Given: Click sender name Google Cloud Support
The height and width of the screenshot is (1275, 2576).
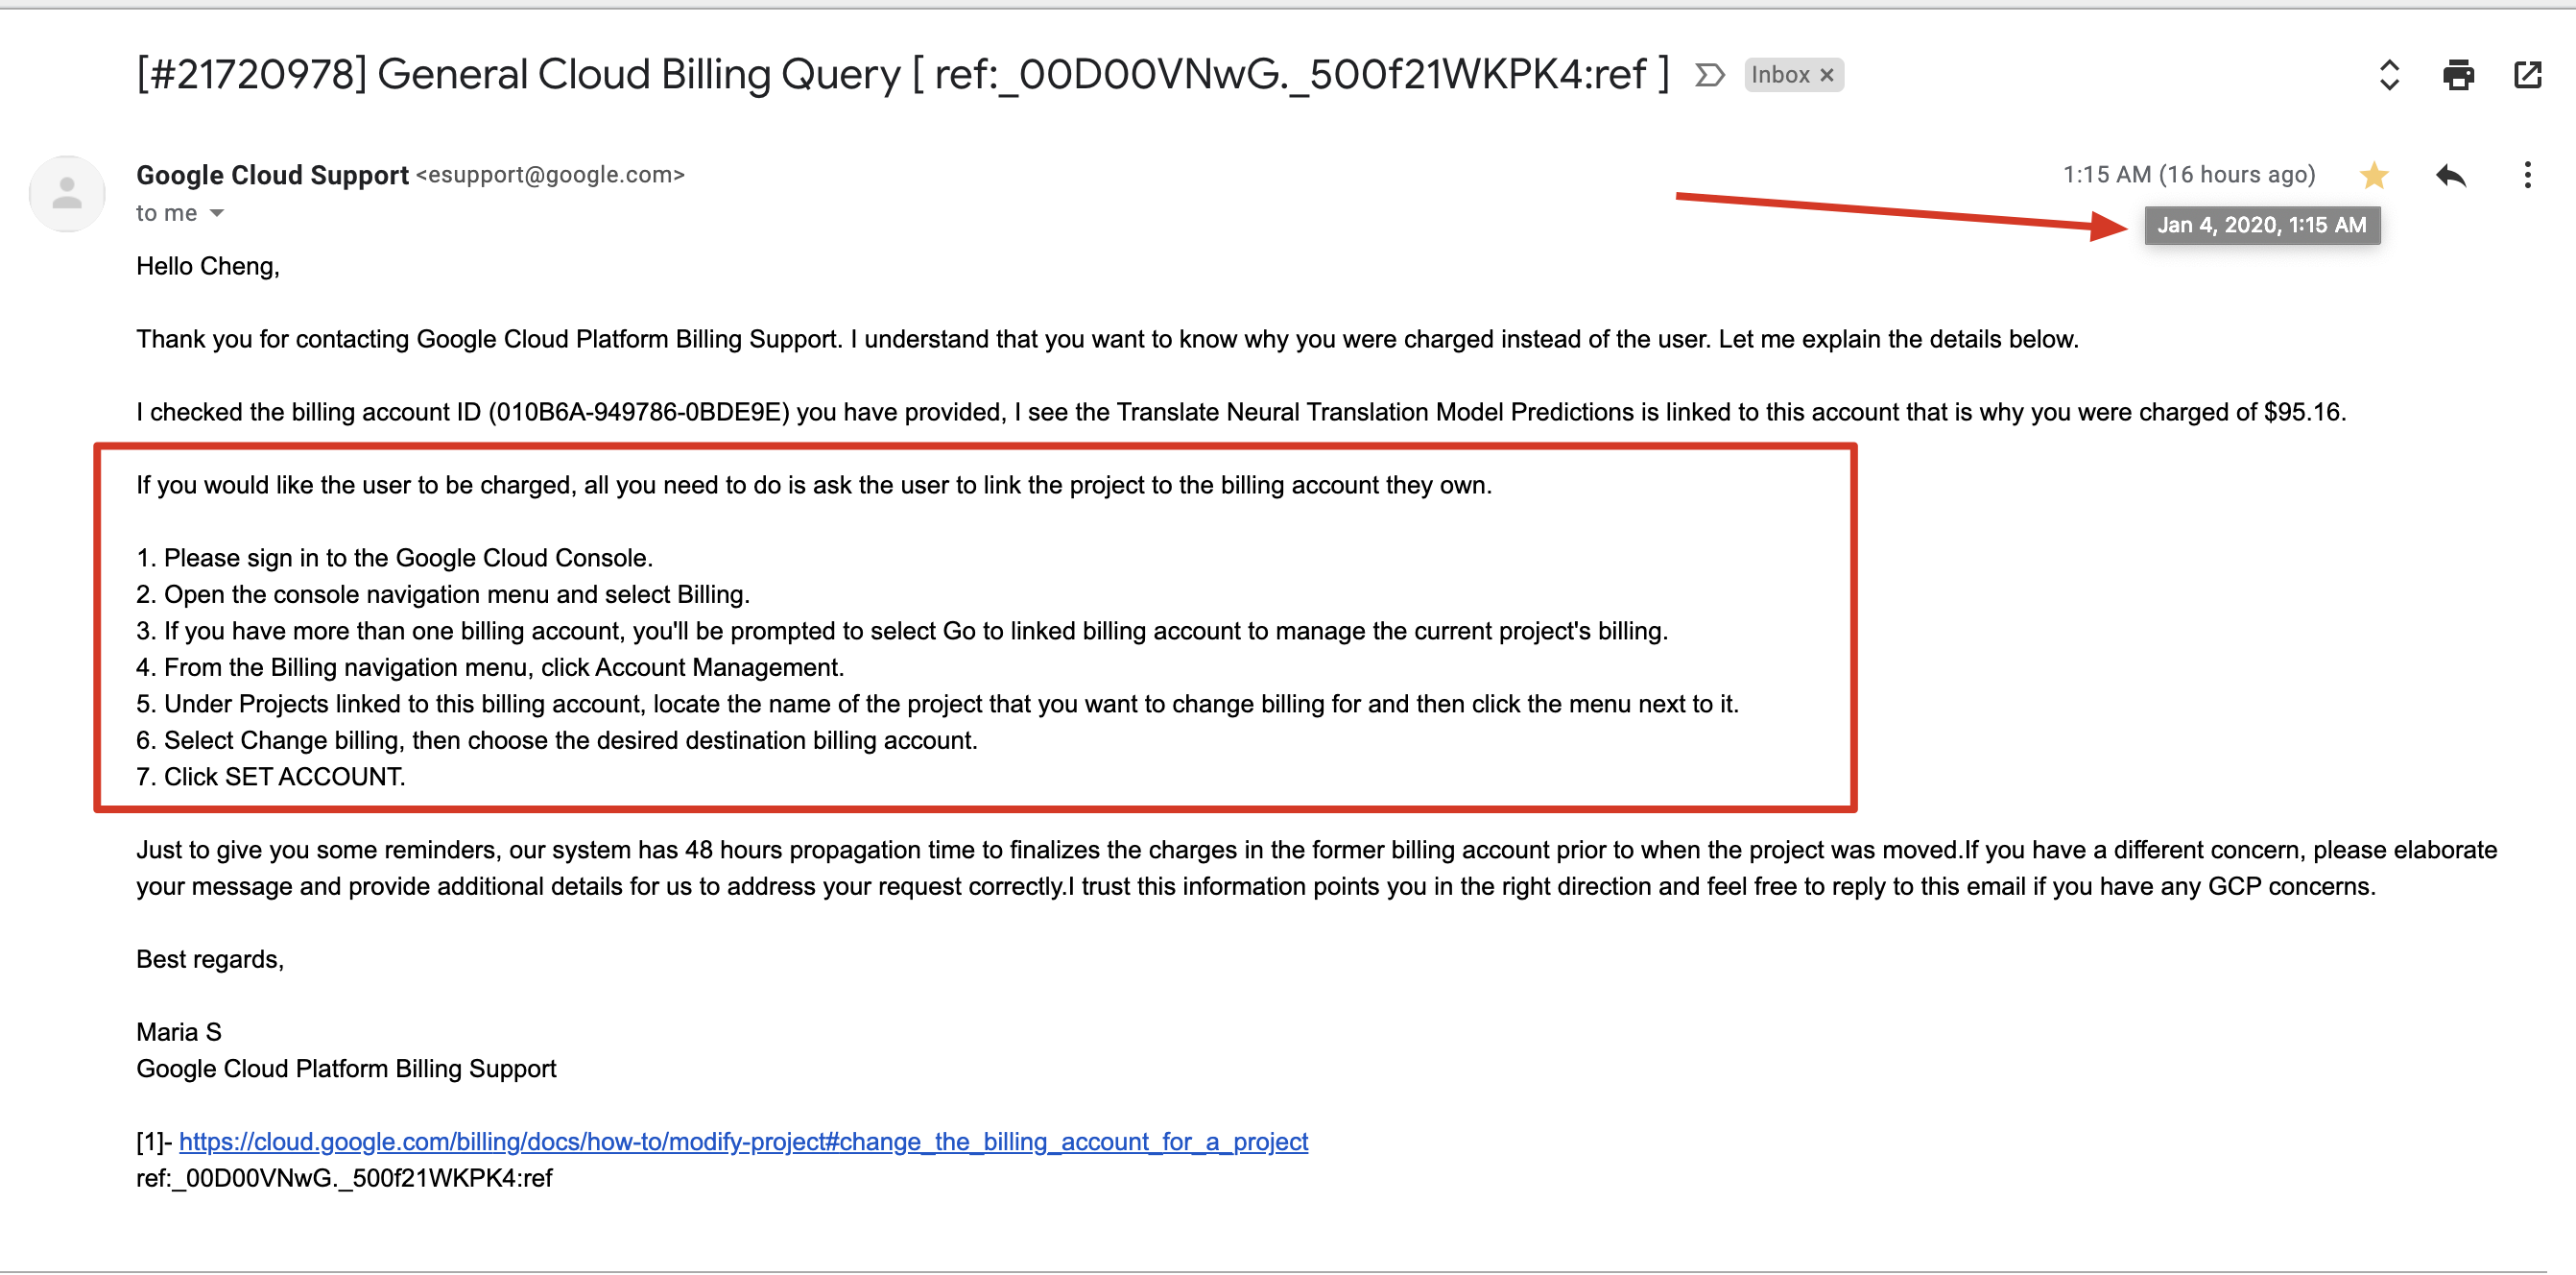Looking at the screenshot, I should tap(272, 175).
